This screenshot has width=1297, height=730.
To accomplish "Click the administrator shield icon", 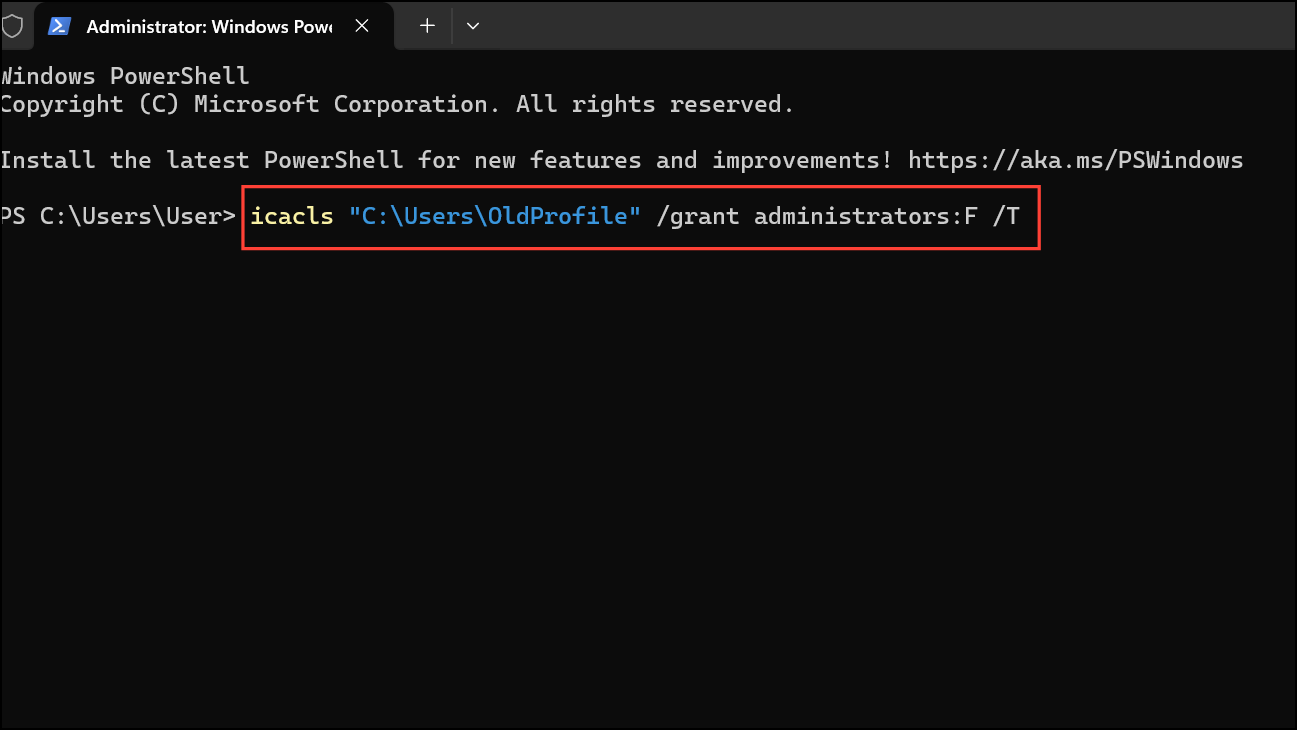I will [11, 26].
